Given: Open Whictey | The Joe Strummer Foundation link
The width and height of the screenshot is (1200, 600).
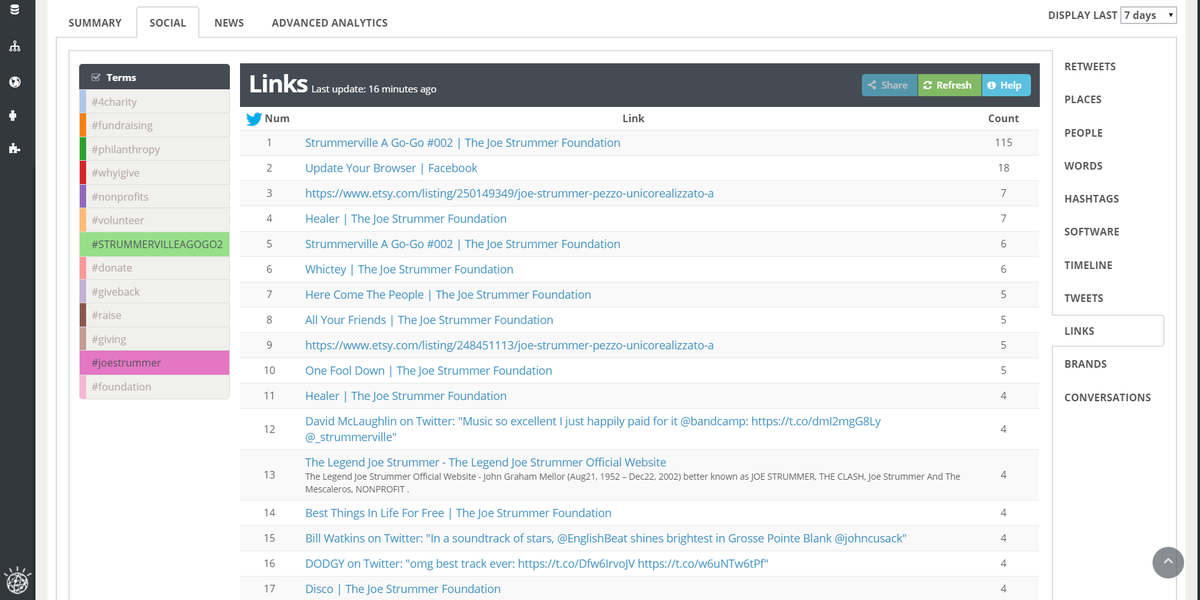Looking at the screenshot, I should coord(409,269).
